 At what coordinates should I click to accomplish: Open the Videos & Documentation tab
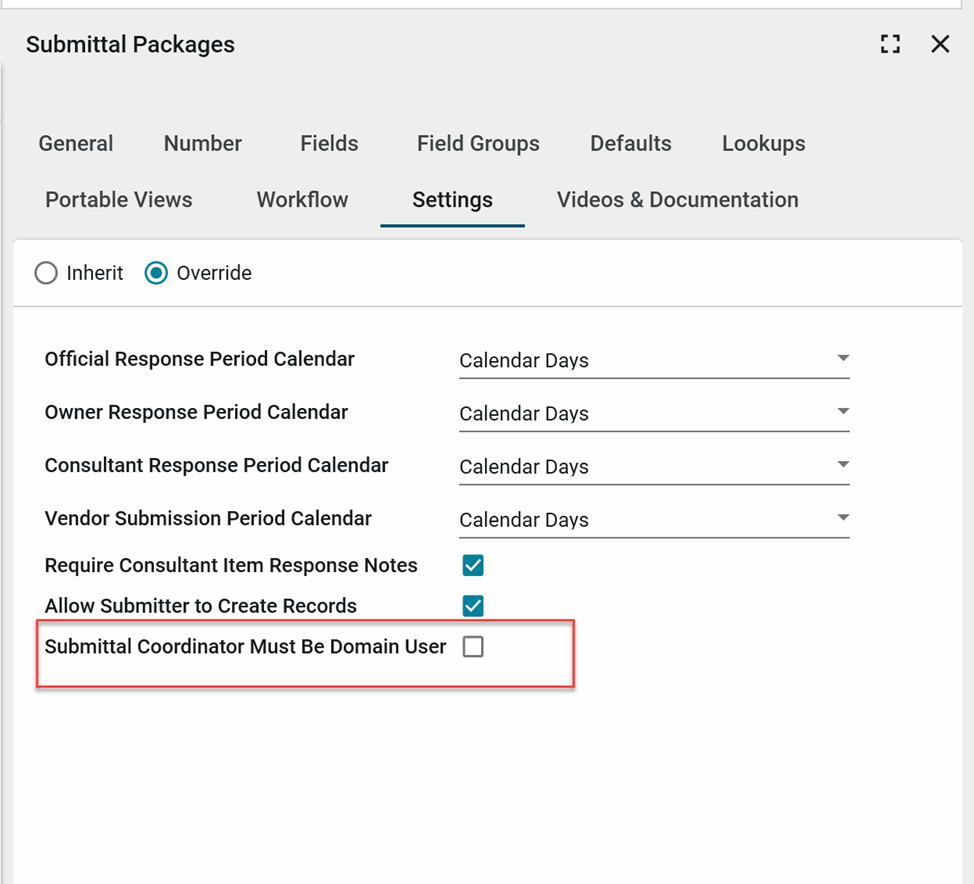[x=678, y=200]
